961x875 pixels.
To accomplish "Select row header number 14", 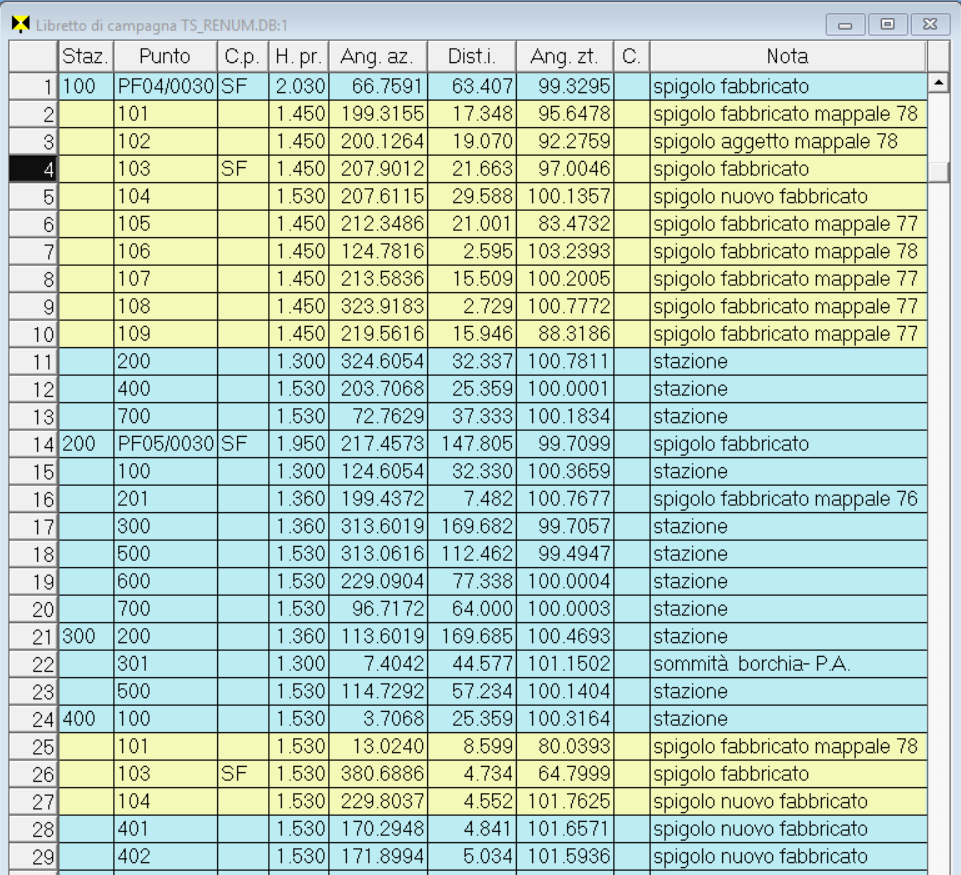I will tap(34, 444).
